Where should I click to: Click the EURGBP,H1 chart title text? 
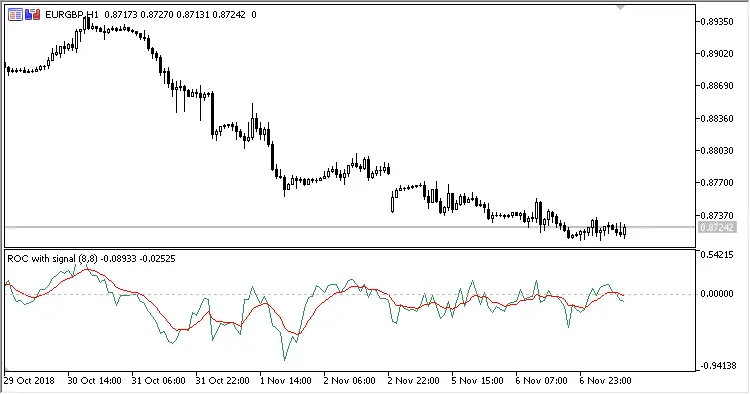[72, 15]
